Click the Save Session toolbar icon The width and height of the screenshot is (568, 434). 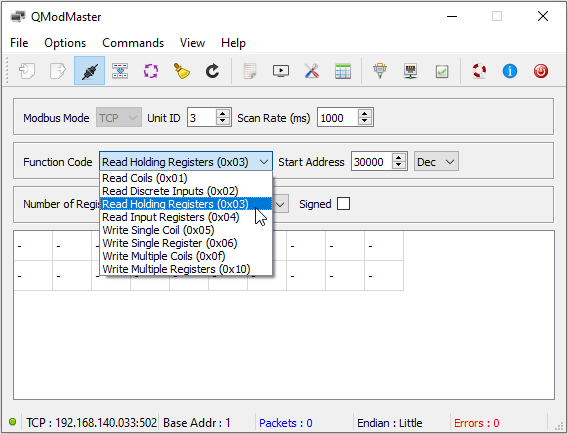(58, 71)
